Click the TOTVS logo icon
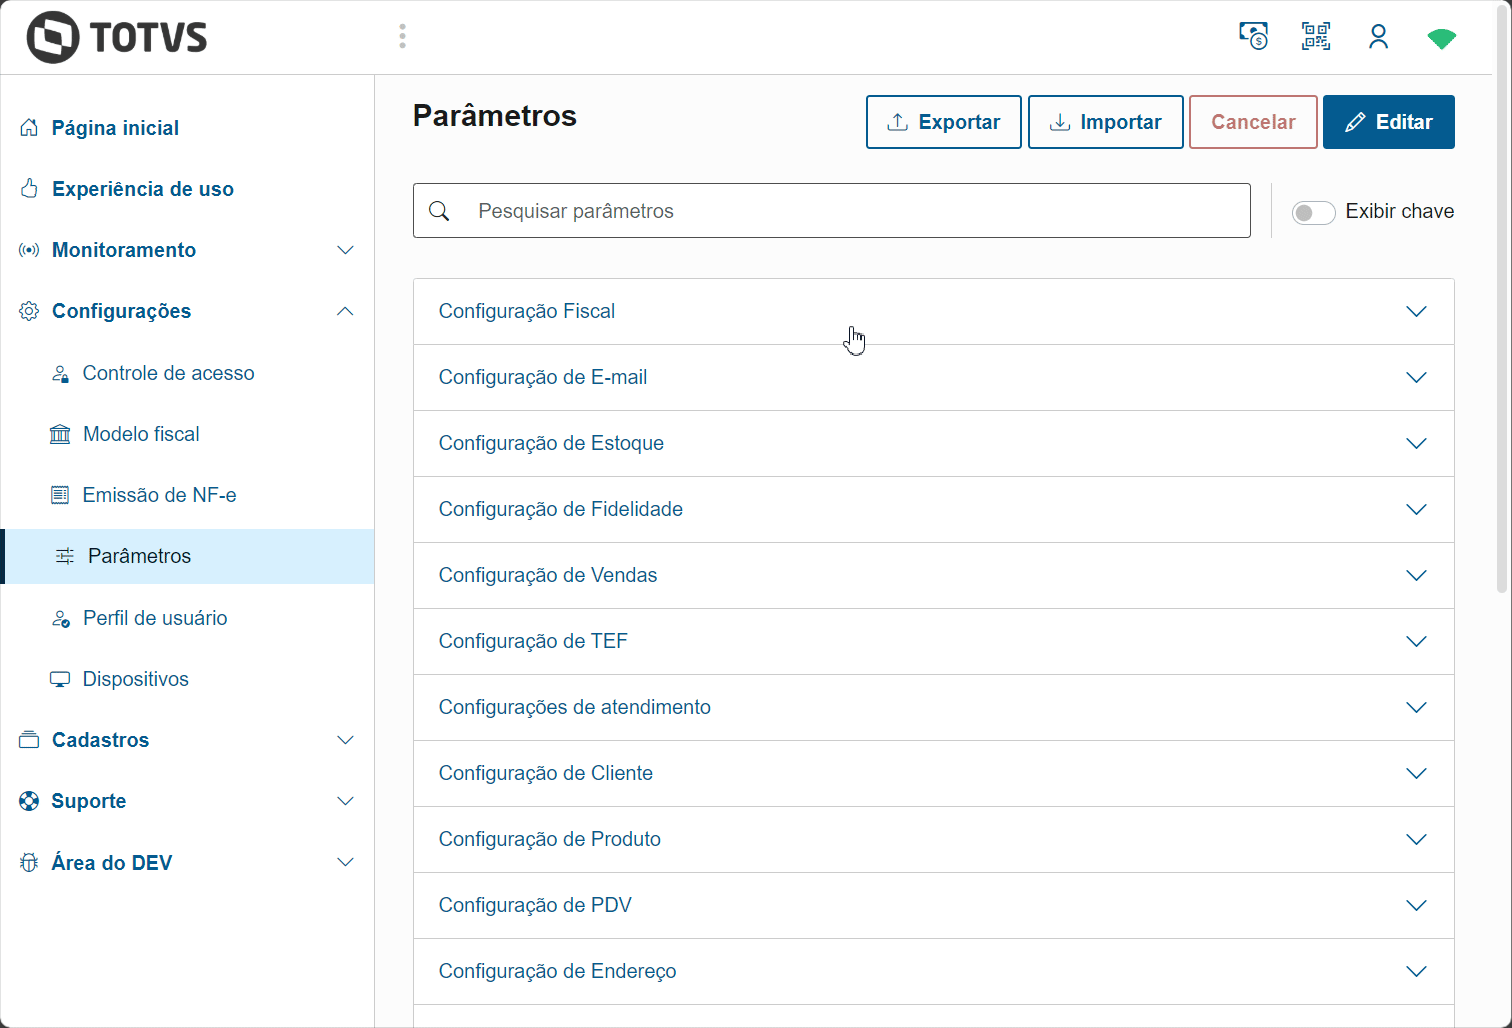Image resolution: width=1512 pixels, height=1028 pixels. 53,38
